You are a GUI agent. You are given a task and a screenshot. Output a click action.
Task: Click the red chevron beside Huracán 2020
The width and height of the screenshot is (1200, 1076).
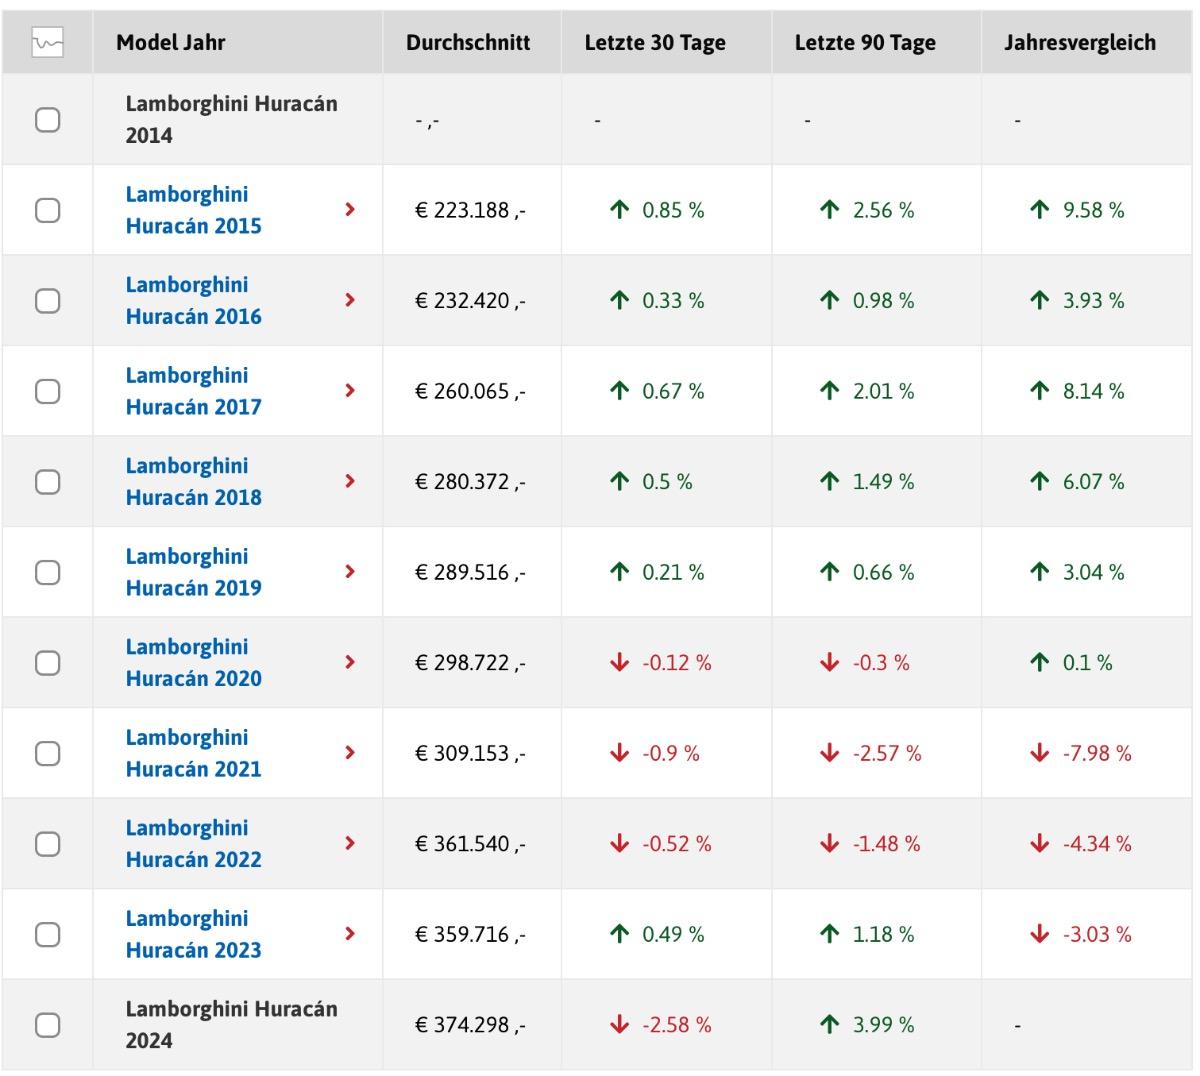(x=350, y=661)
